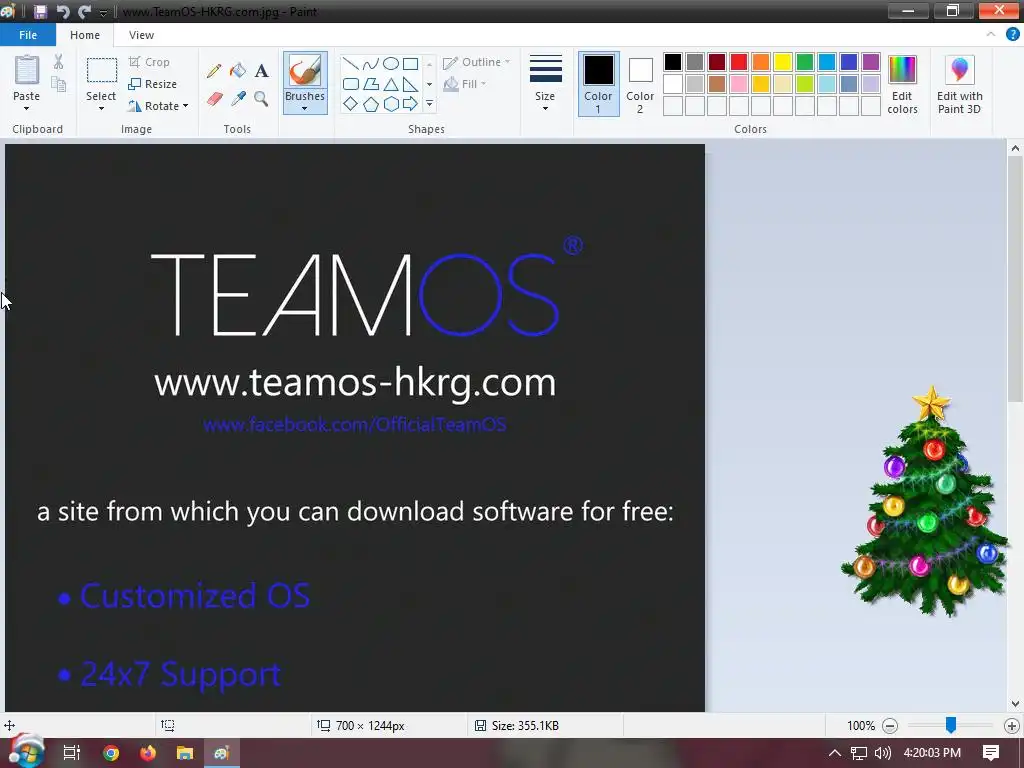Pick the yellow color swatch
1024x768 pixels.
(x=782, y=62)
